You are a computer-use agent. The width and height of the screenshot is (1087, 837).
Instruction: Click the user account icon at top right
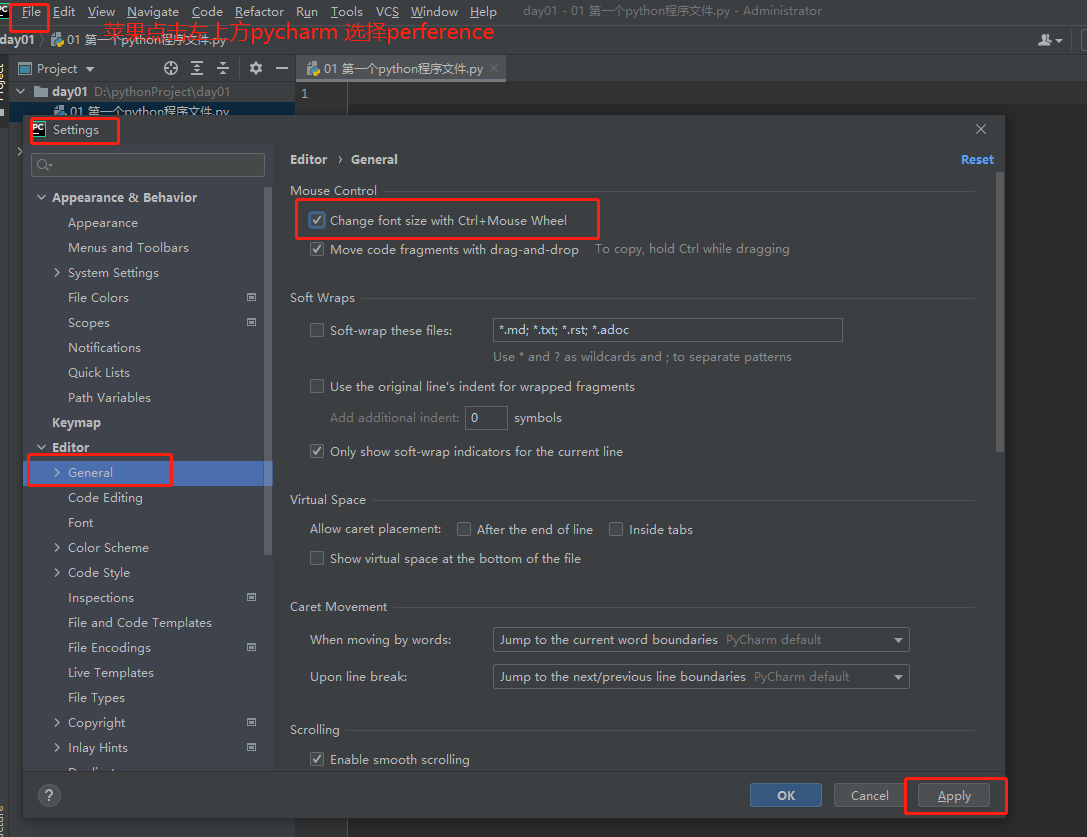pos(1047,40)
